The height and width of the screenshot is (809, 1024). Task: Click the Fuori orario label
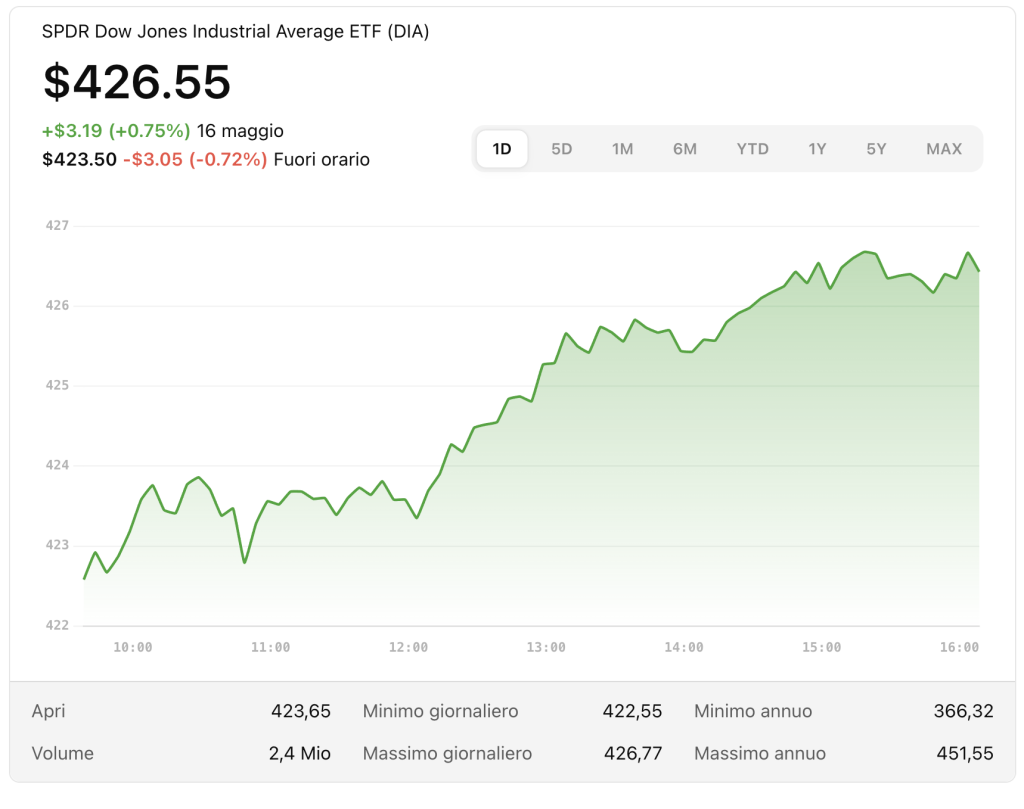pyautogui.click(x=321, y=159)
